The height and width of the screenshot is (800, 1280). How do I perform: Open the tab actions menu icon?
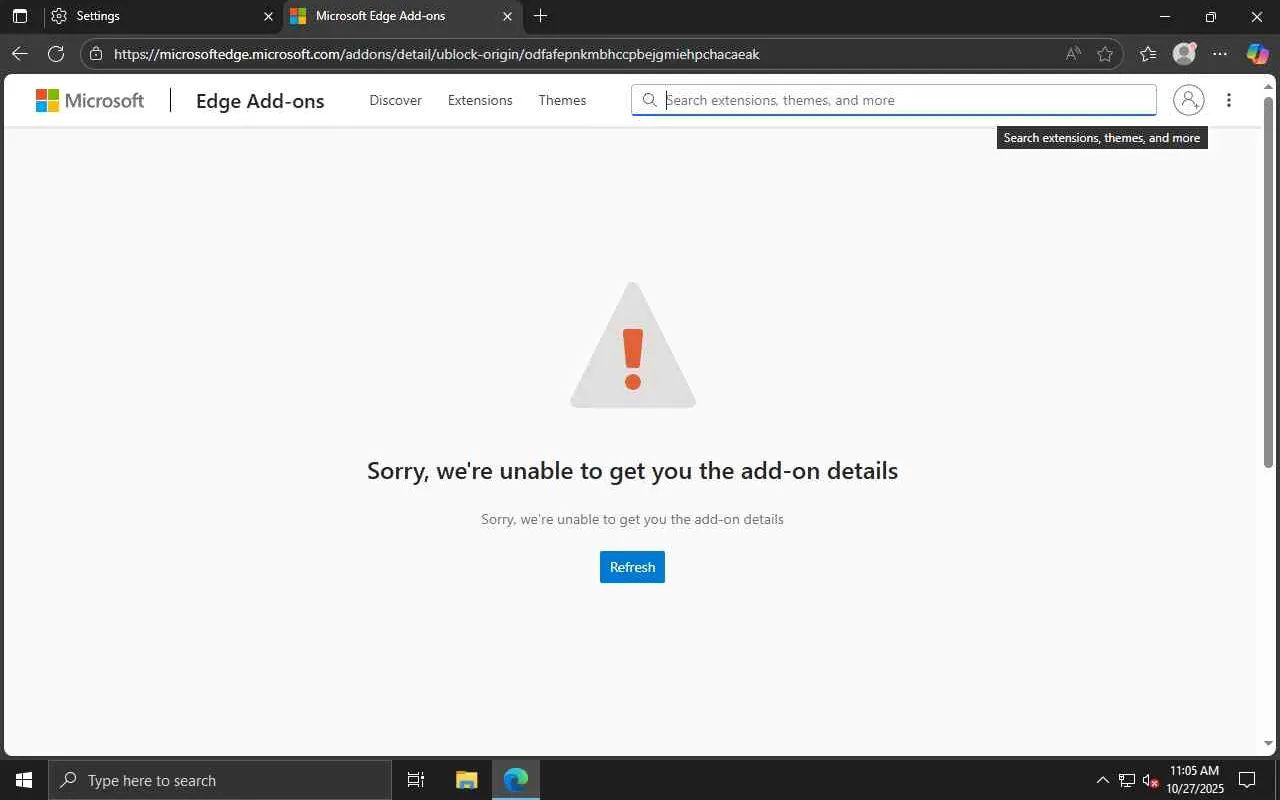click(x=20, y=16)
